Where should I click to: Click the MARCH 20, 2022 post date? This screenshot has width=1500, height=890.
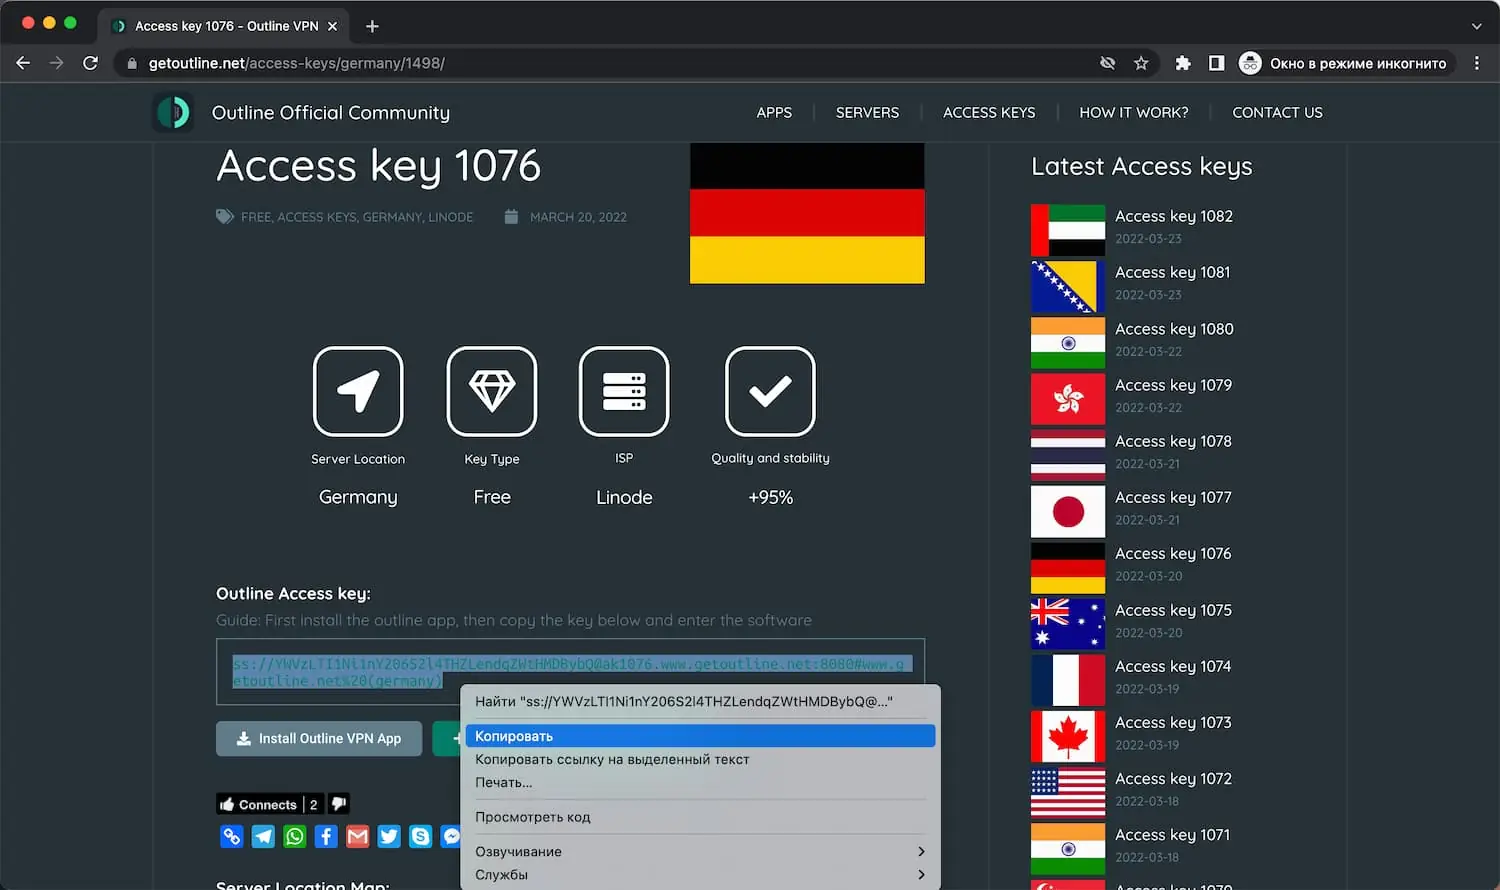point(578,217)
